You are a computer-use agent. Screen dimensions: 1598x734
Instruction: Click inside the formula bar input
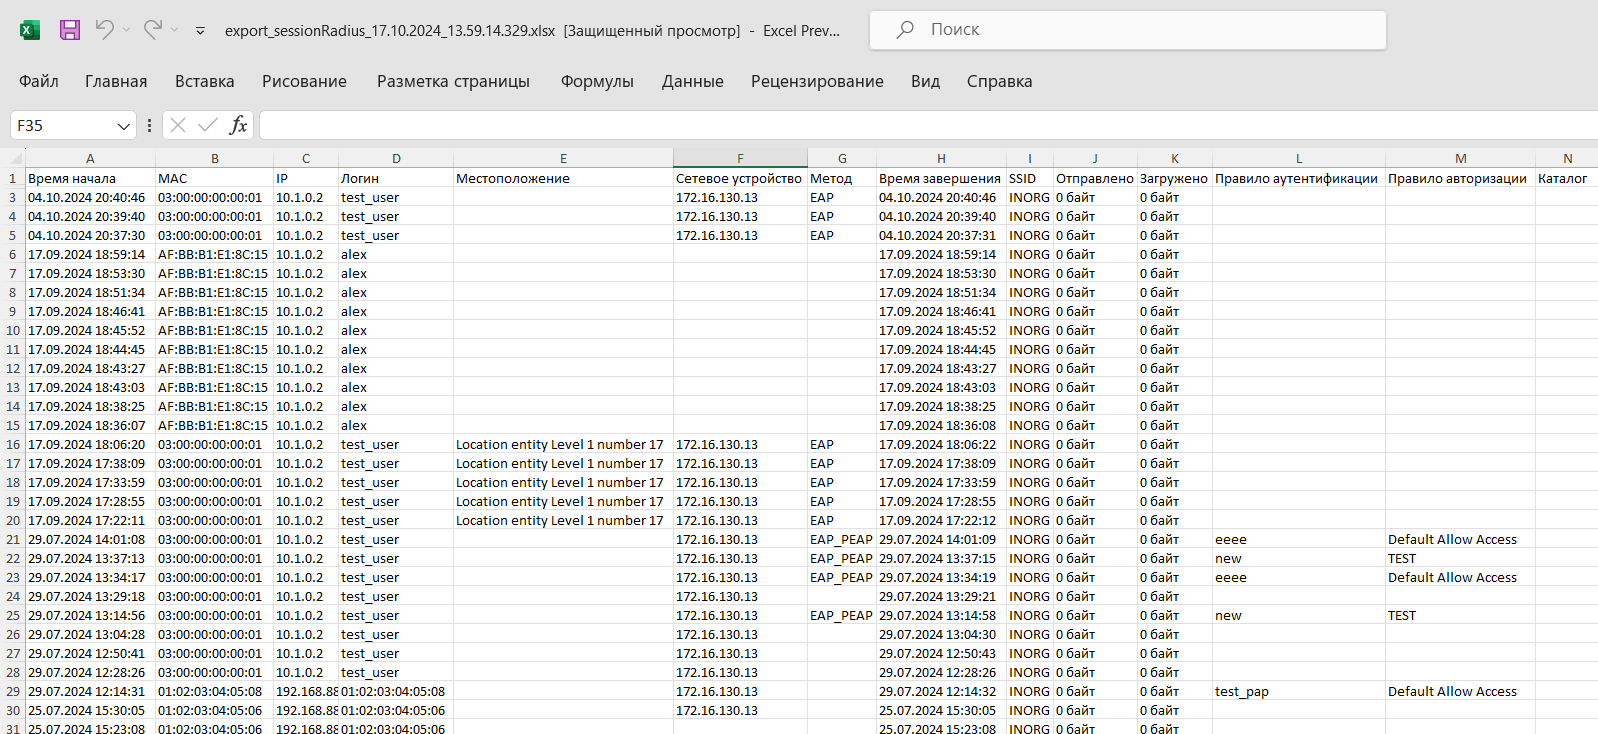pos(900,125)
